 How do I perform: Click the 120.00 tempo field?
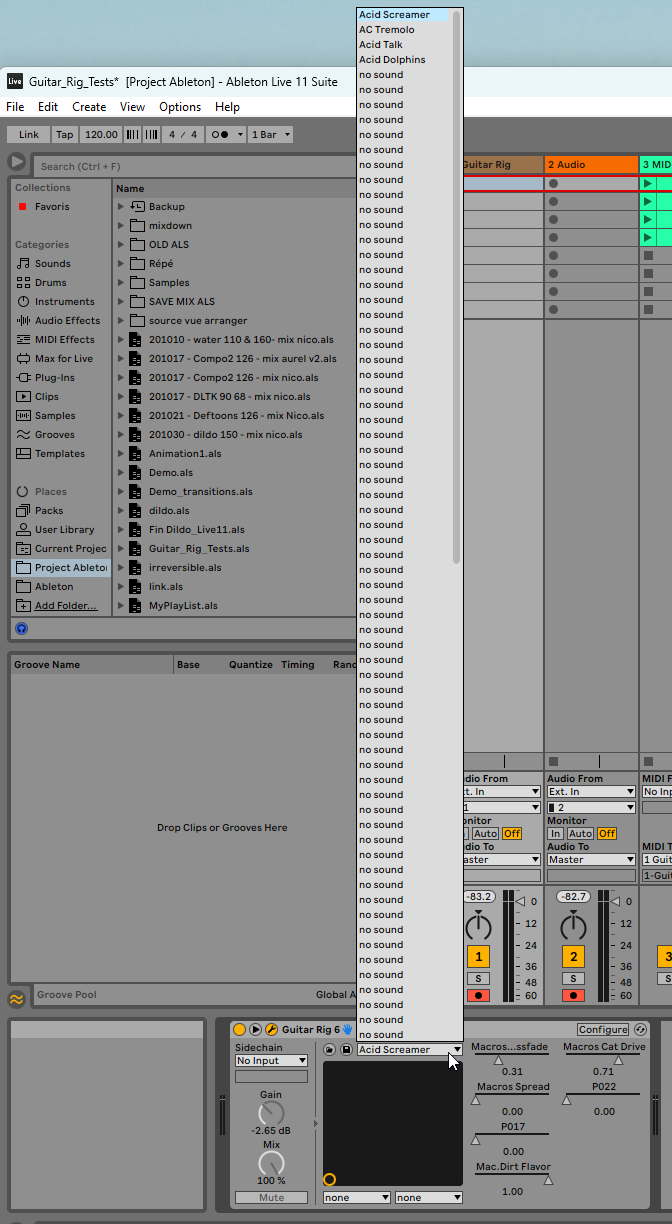[x=101, y=134]
